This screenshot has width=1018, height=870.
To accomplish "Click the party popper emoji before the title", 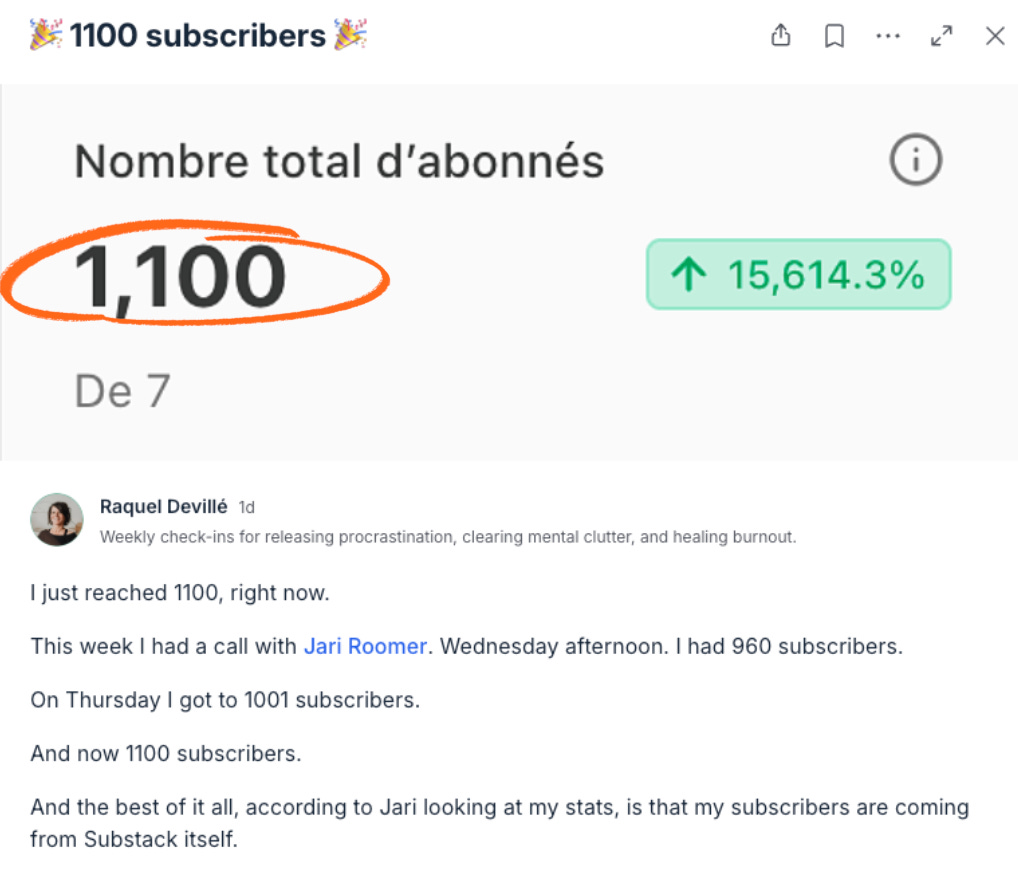I will pyautogui.click(x=46, y=35).
